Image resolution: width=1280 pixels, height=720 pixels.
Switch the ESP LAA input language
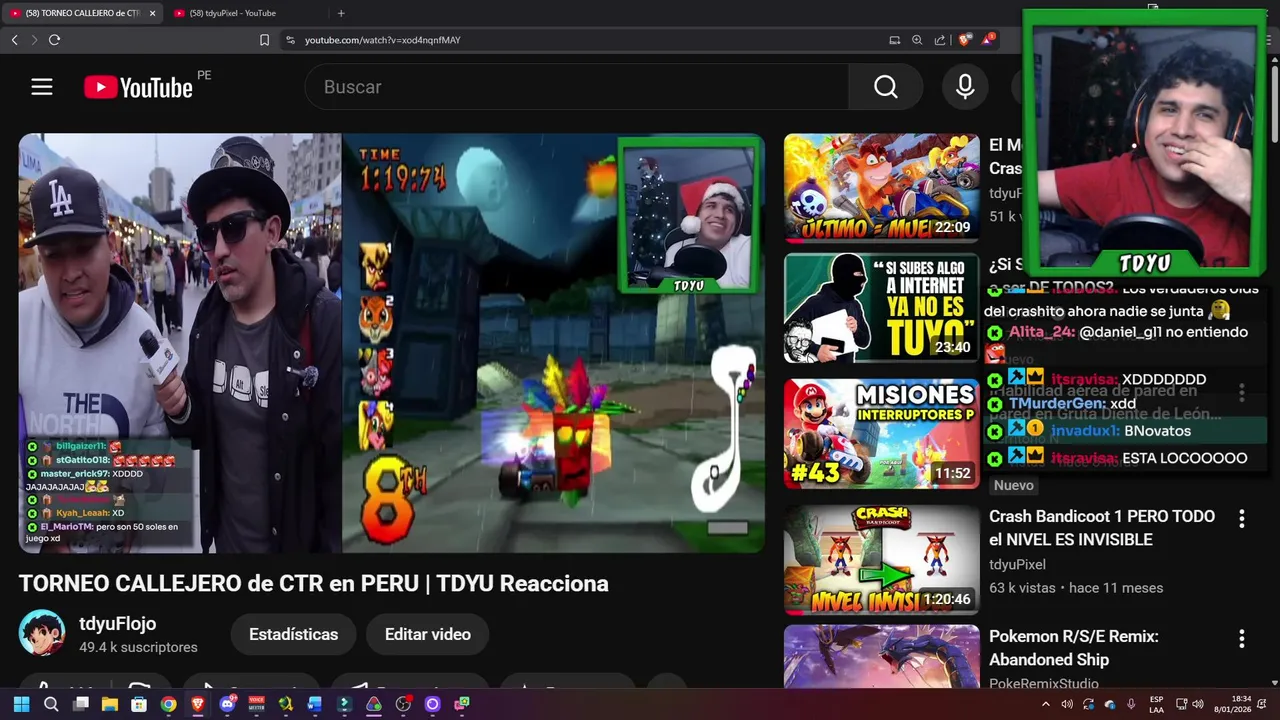click(x=1156, y=704)
